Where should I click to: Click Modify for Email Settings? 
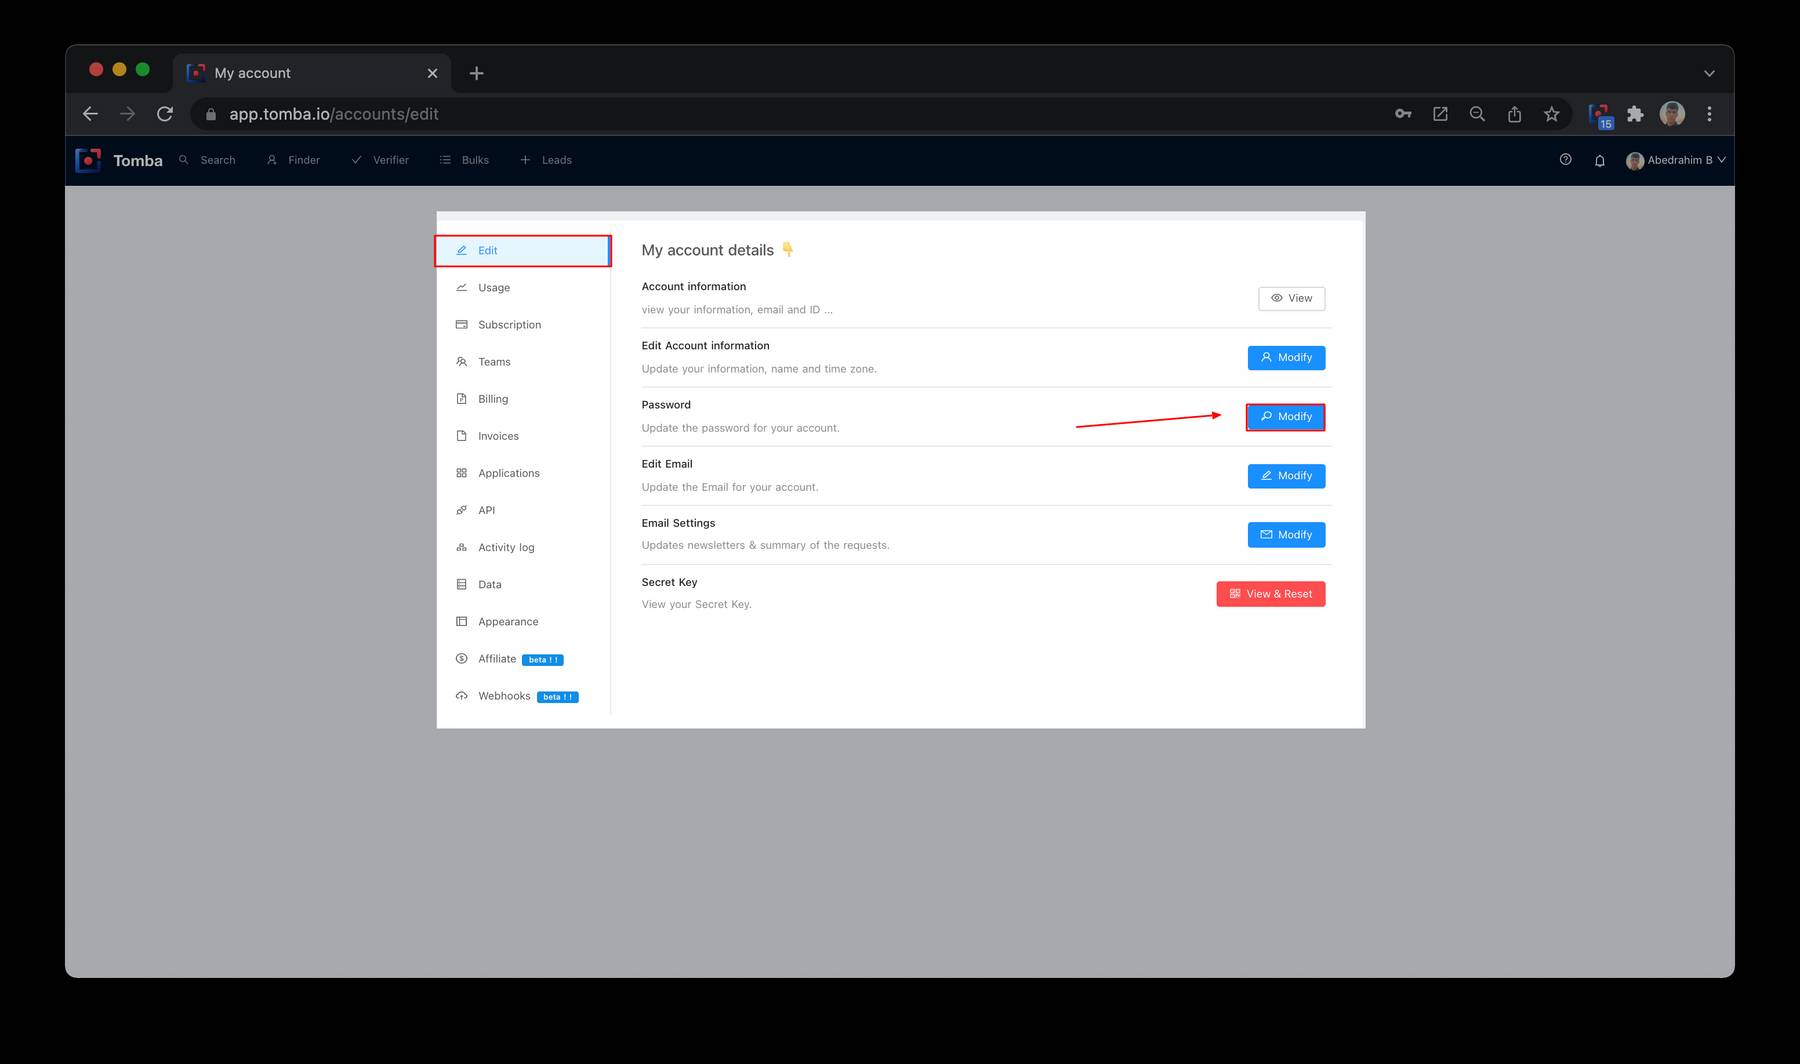pos(1286,535)
